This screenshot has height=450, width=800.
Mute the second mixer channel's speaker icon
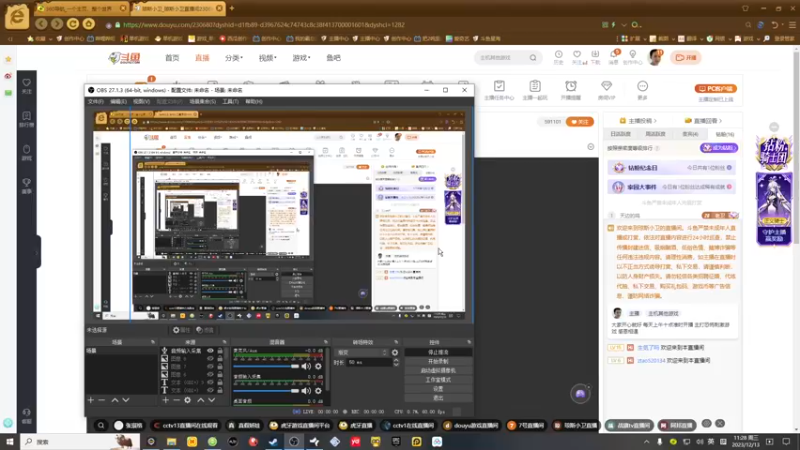[x=306, y=391]
